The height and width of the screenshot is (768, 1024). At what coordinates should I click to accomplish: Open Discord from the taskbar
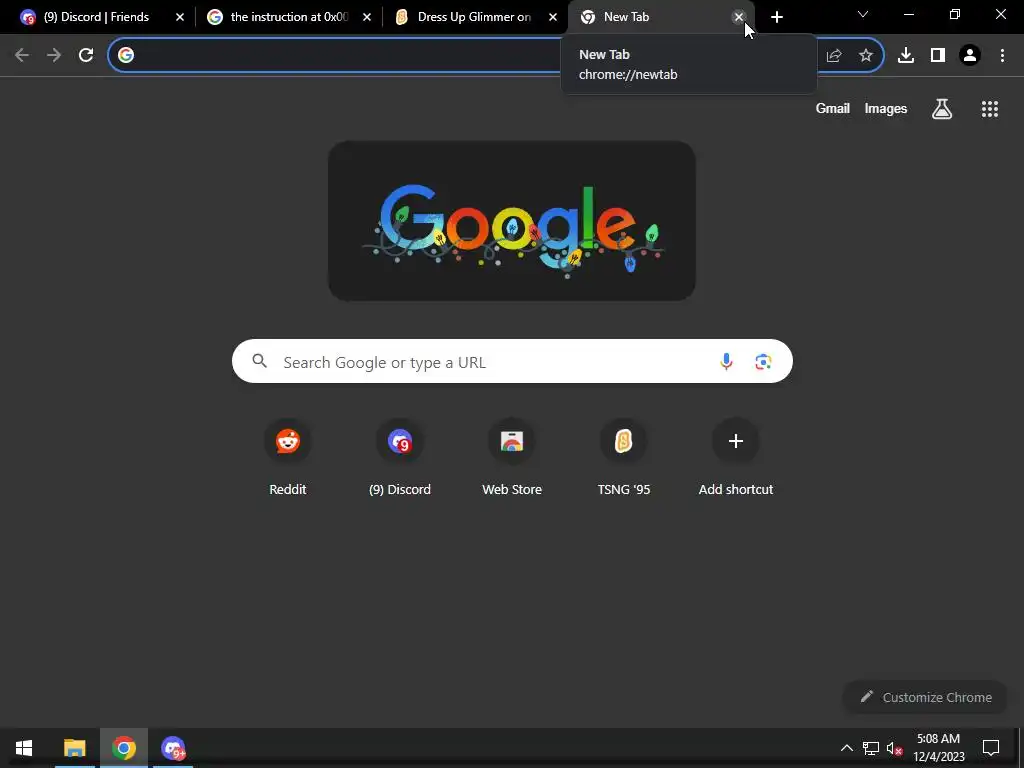pyautogui.click(x=173, y=748)
